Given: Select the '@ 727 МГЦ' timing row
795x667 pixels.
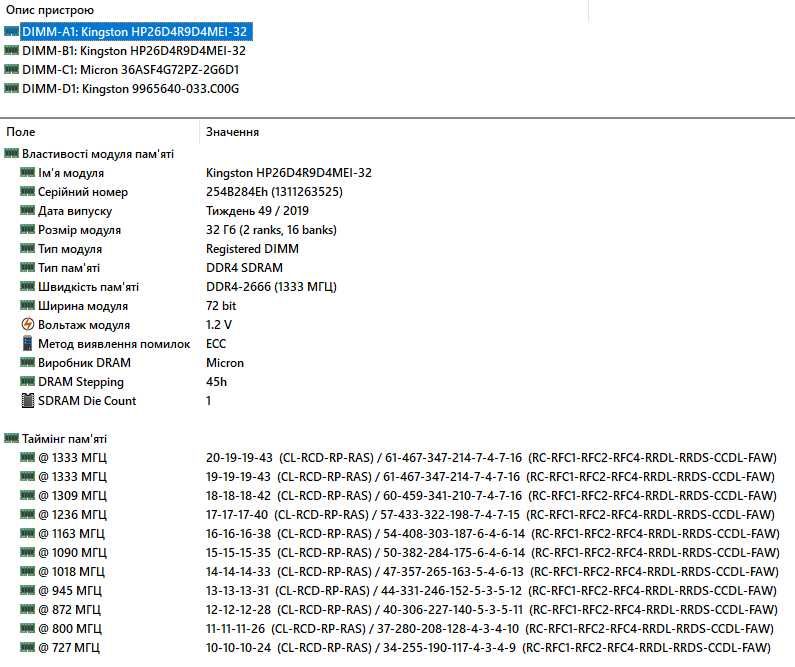Looking at the screenshot, I should (x=395, y=648).
